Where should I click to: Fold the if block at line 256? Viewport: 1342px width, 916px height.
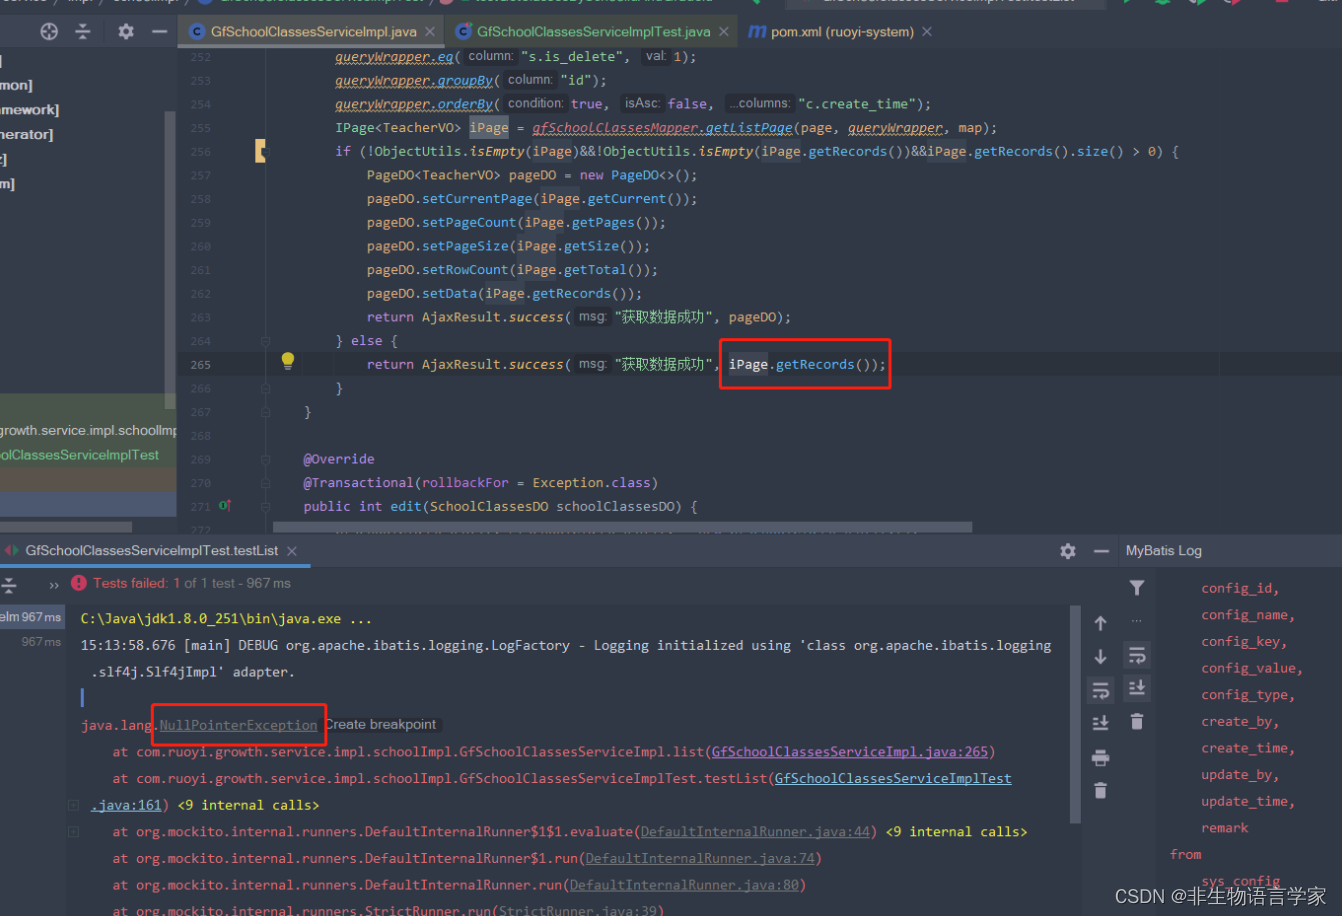pyautogui.click(x=266, y=152)
